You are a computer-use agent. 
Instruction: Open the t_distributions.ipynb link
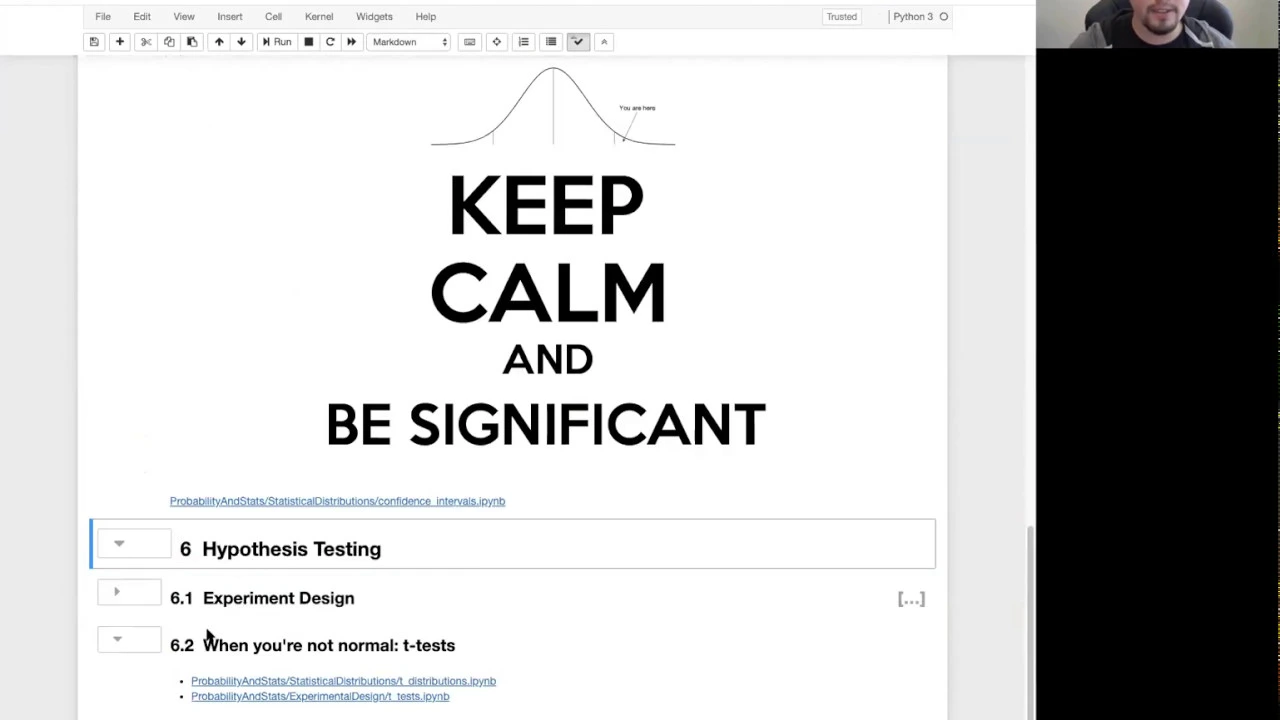pyautogui.click(x=343, y=681)
